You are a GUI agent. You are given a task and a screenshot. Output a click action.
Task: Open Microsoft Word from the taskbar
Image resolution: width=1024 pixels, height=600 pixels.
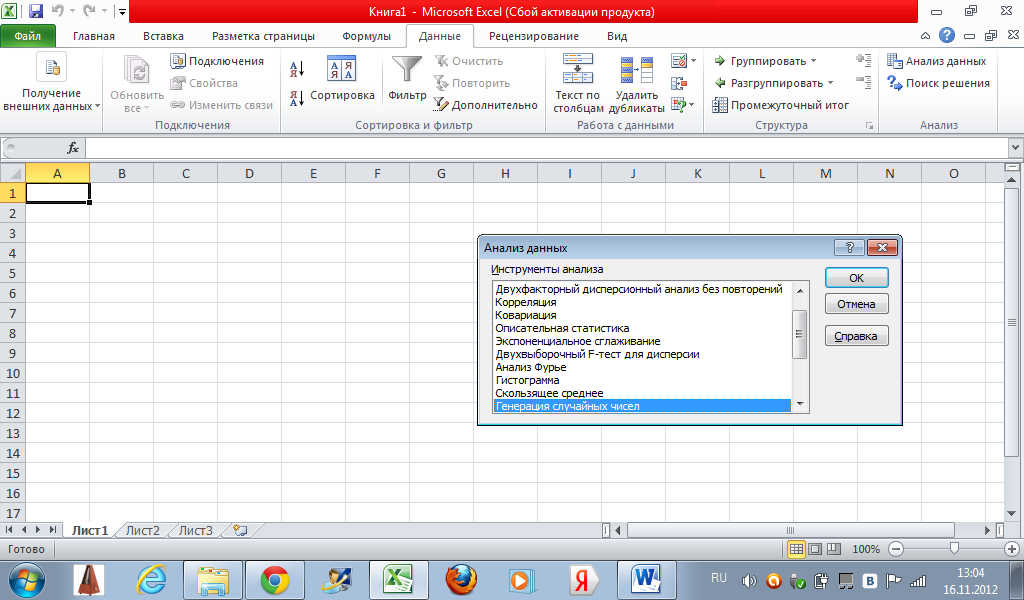pos(646,580)
